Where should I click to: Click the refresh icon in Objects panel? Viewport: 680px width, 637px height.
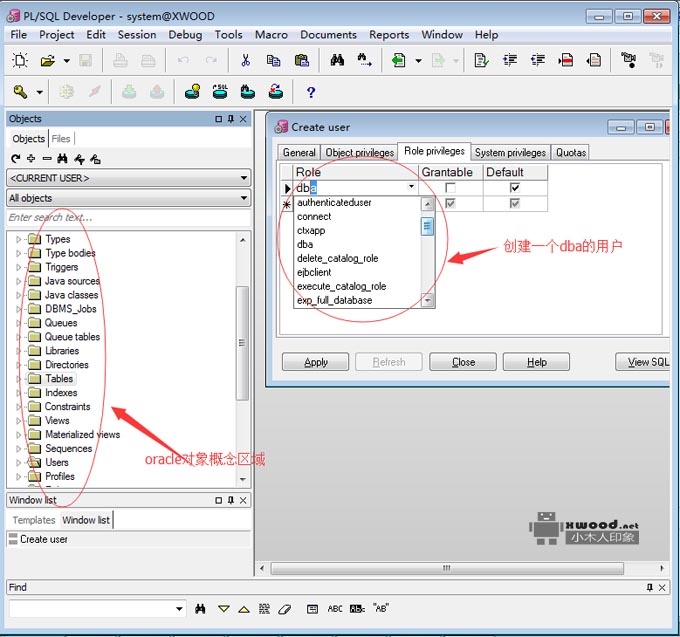(16, 159)
